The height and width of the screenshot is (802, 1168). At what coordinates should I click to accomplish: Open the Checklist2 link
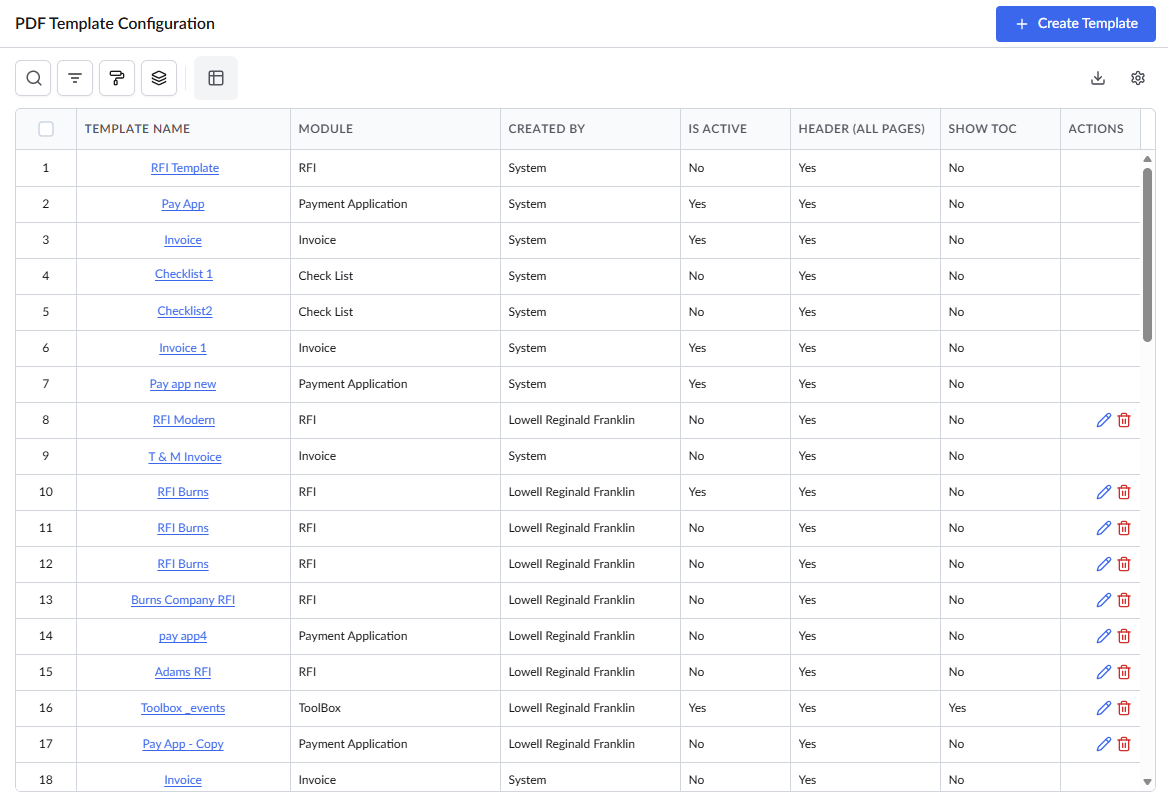[185, 311]
